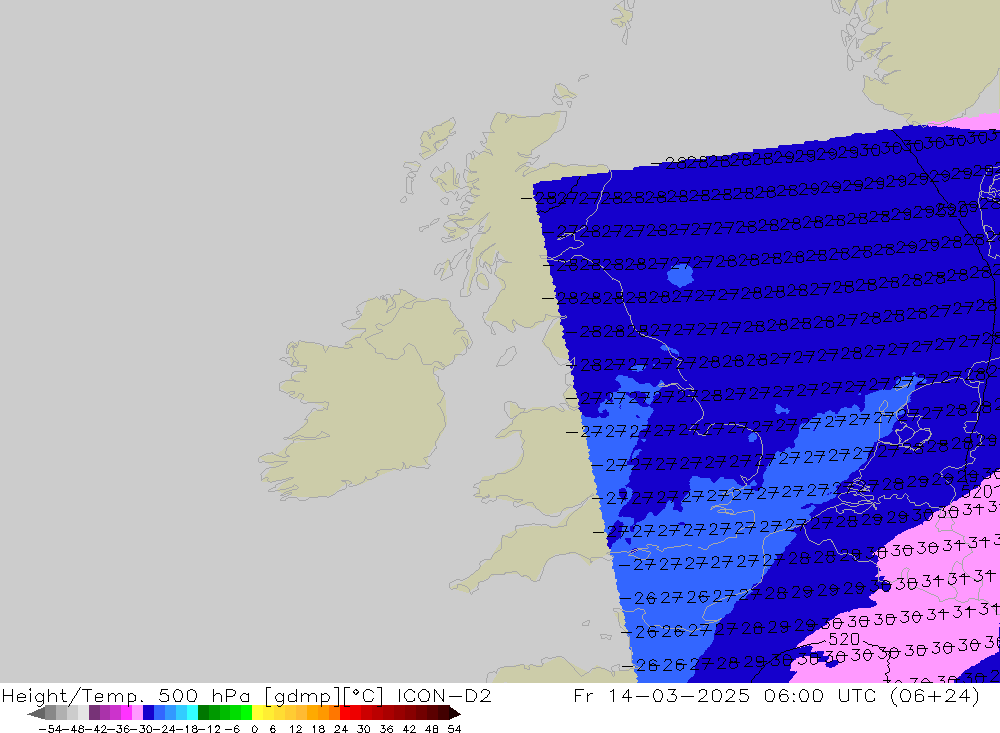1000x733 pixels.
Task: Click the 'ICON-D2' model name
Action: (x=444, y=695)
